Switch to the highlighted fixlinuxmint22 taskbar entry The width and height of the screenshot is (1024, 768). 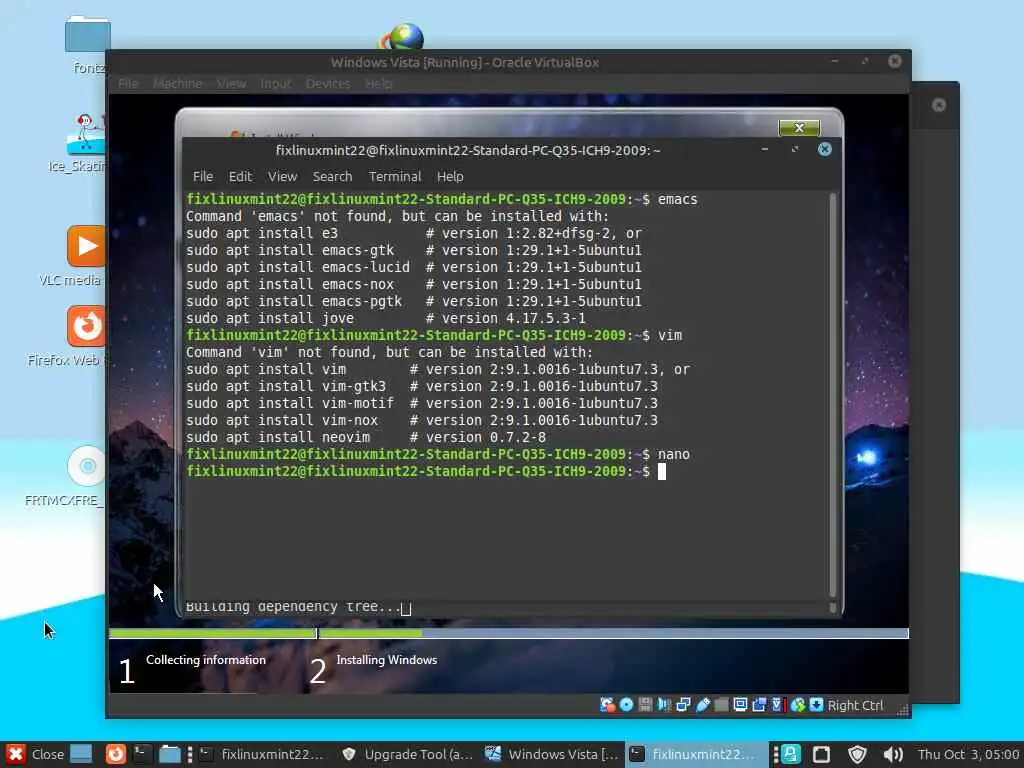(696, 754)
